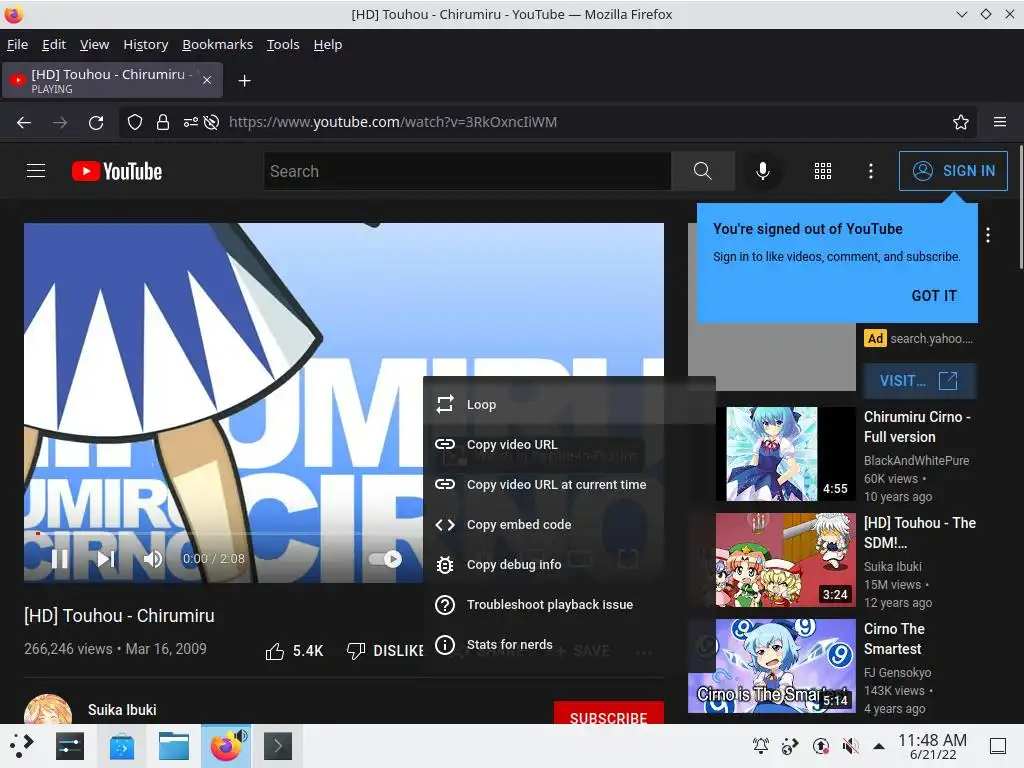Open the View menu
1024x768 pixels.
95,44
